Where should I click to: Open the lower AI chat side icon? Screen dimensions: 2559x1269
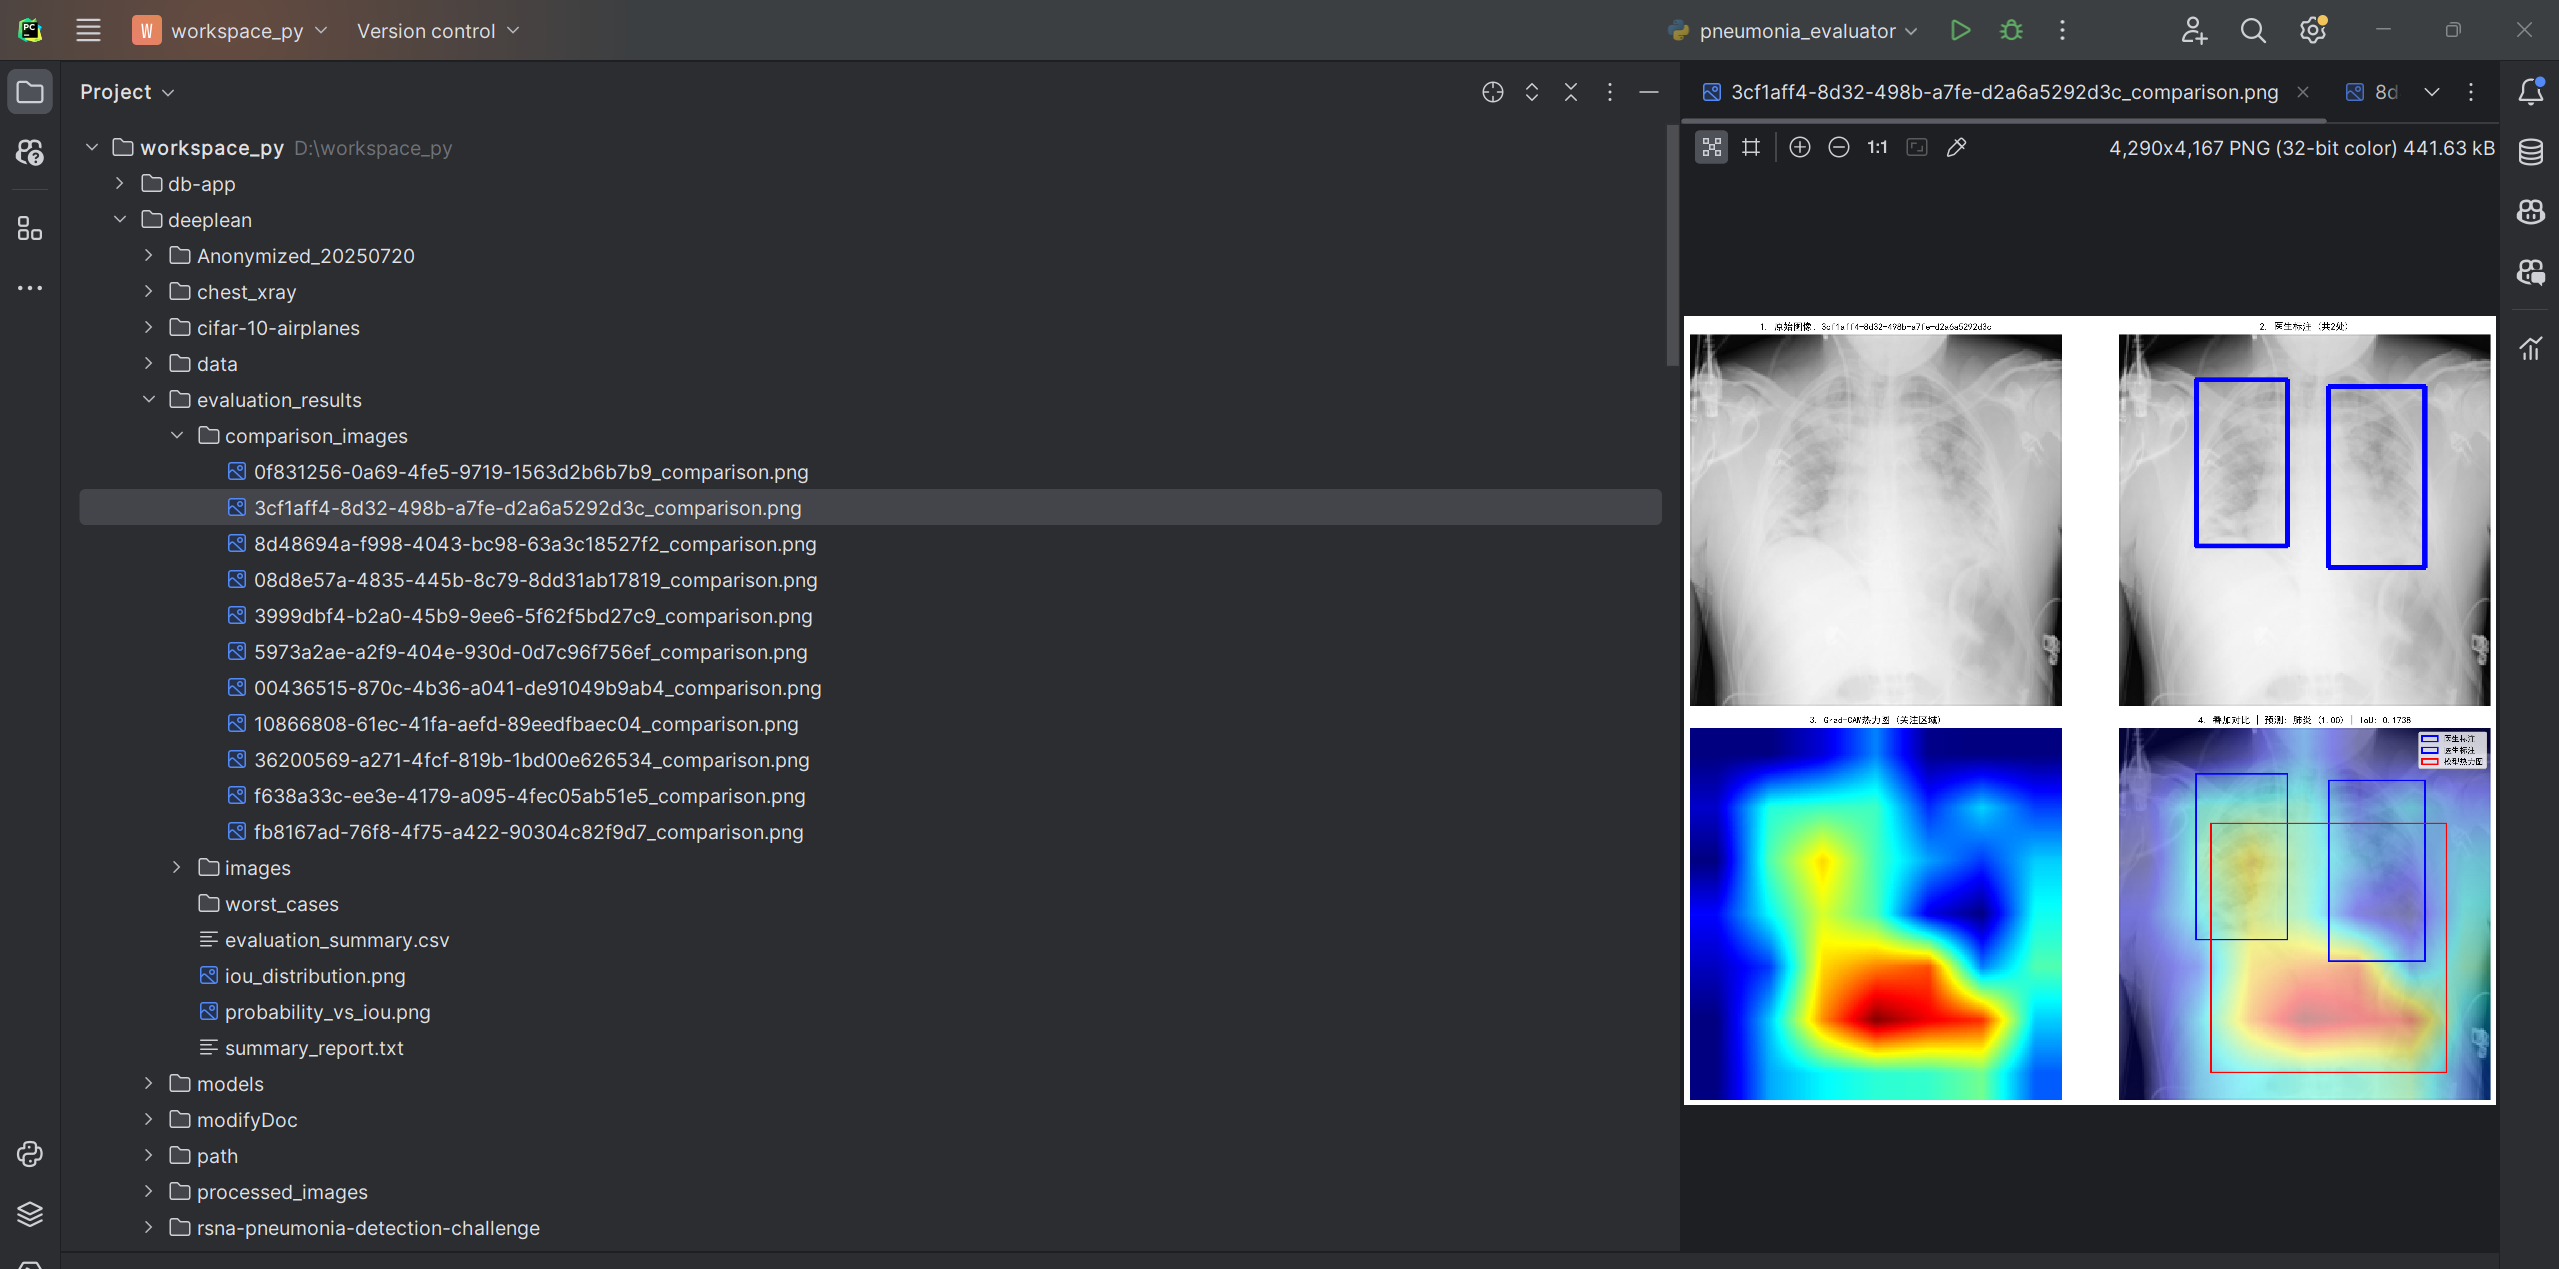click(x=2530, y=272)
